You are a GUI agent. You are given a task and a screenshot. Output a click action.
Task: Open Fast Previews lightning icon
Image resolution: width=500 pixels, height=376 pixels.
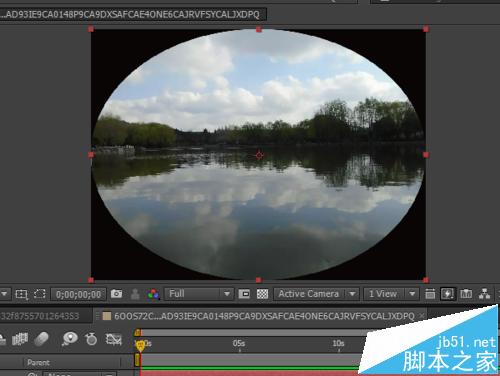(x=447, y=294)
